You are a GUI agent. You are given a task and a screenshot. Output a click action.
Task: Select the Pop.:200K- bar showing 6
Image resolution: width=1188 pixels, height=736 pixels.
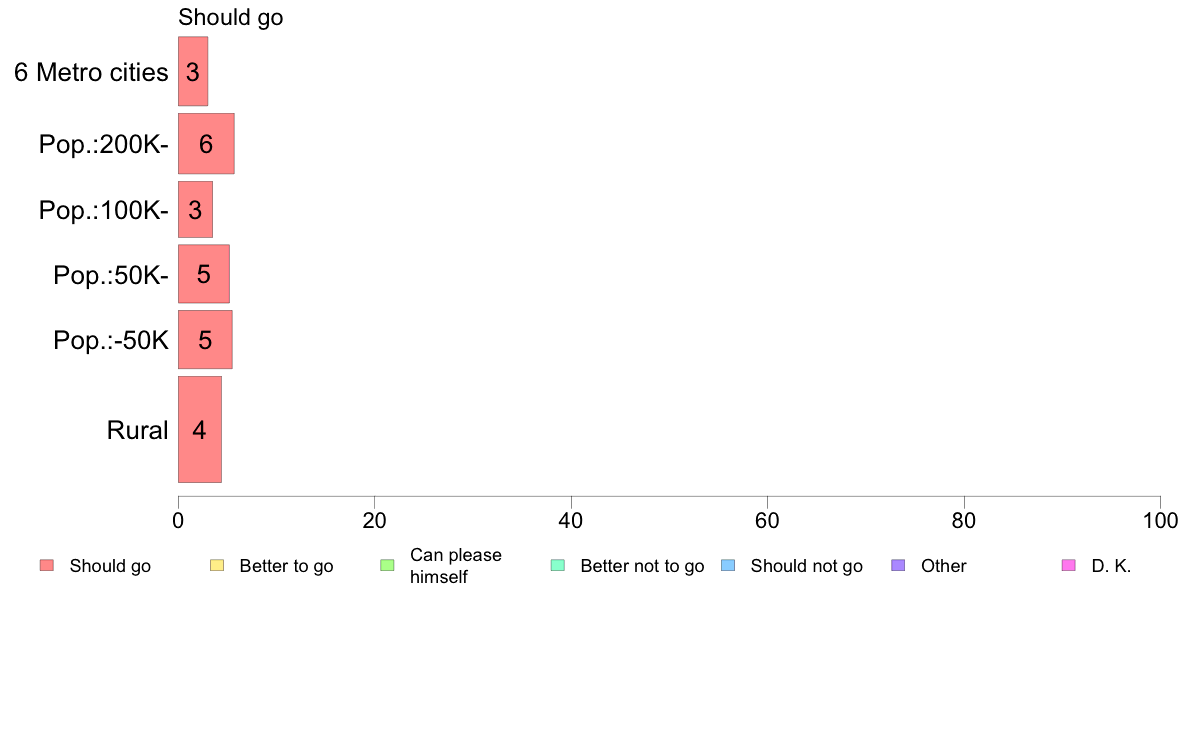click(x=206, y=144)
